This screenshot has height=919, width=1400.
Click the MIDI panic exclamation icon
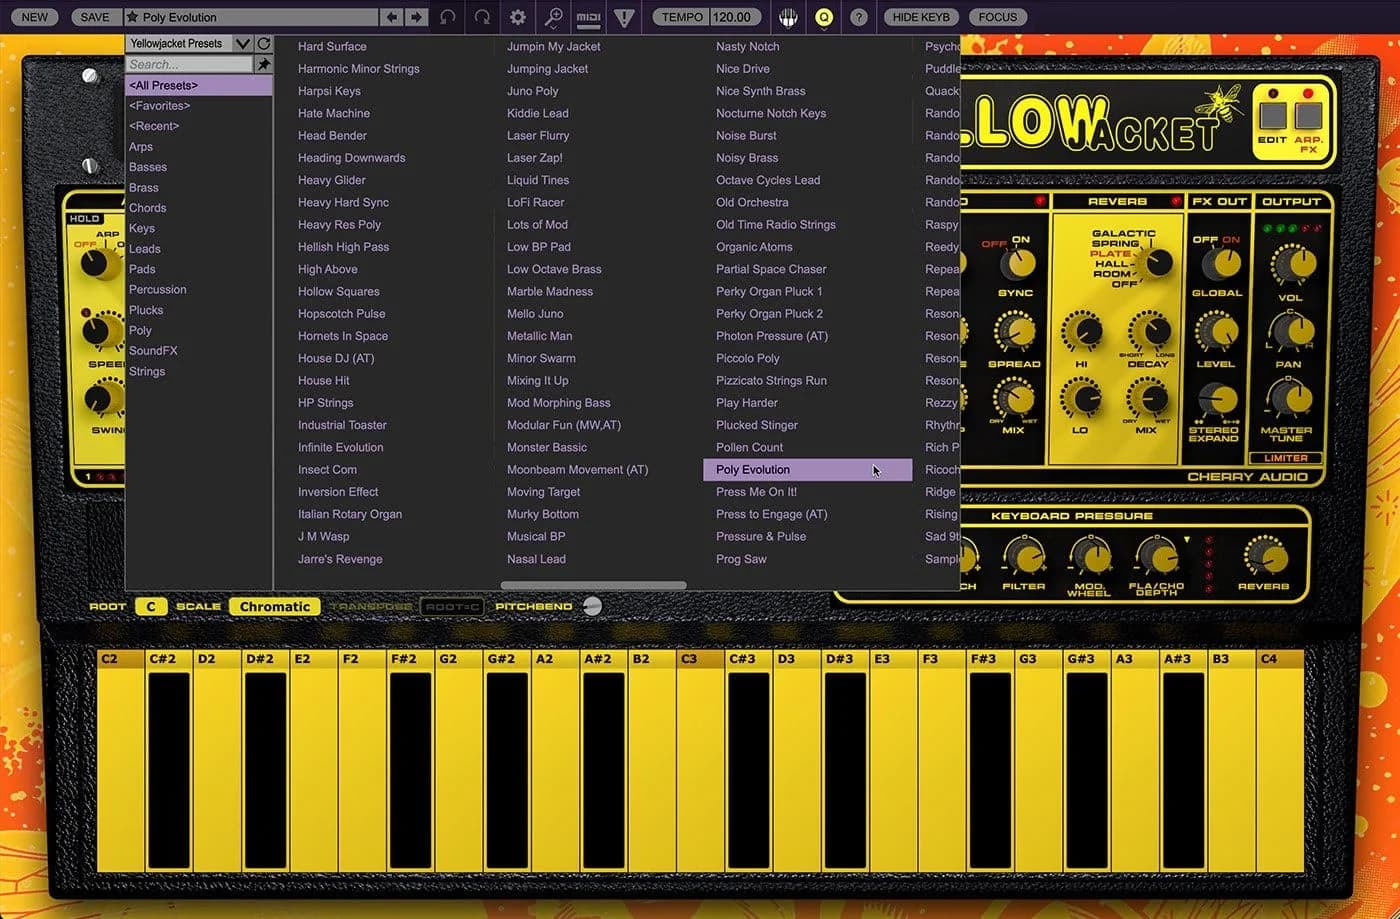pyautogui.click(x=623, y=17)
